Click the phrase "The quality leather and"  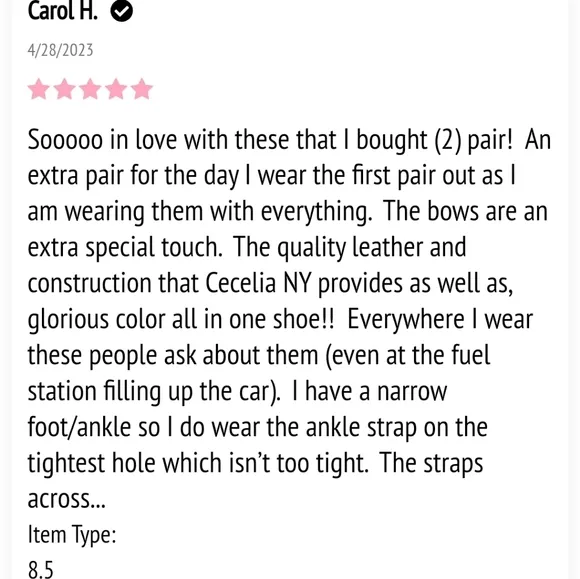click(350, 248)
